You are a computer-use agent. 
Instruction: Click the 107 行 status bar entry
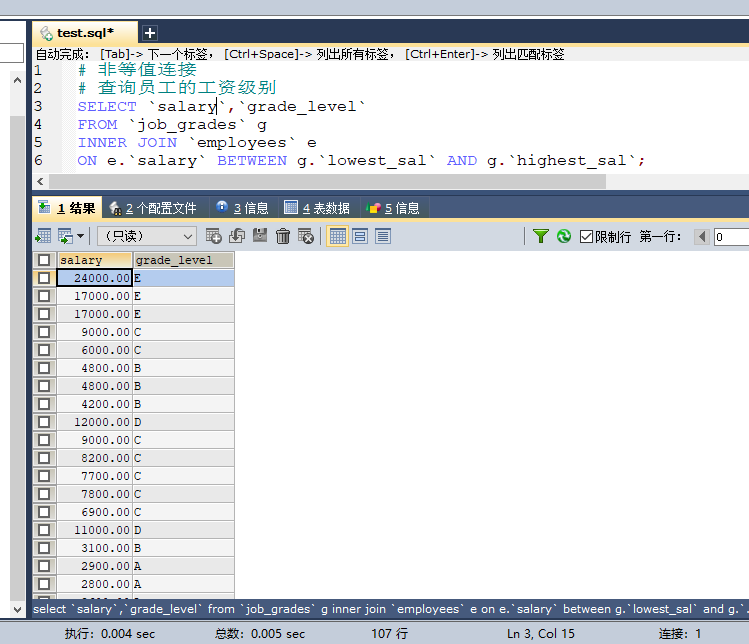(x=389, y=634)
